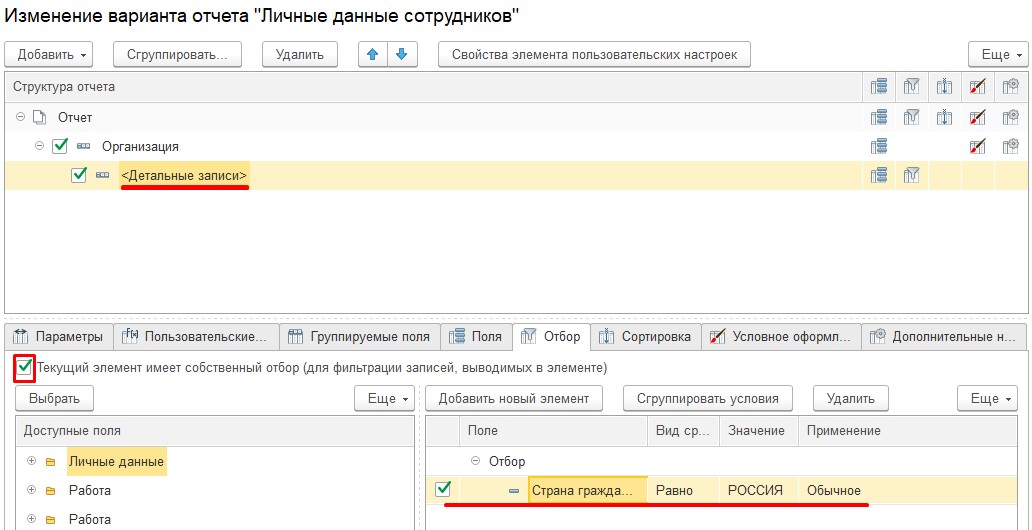Click sorting icon in structure header
1032x530 pixels.
[944, 86]
